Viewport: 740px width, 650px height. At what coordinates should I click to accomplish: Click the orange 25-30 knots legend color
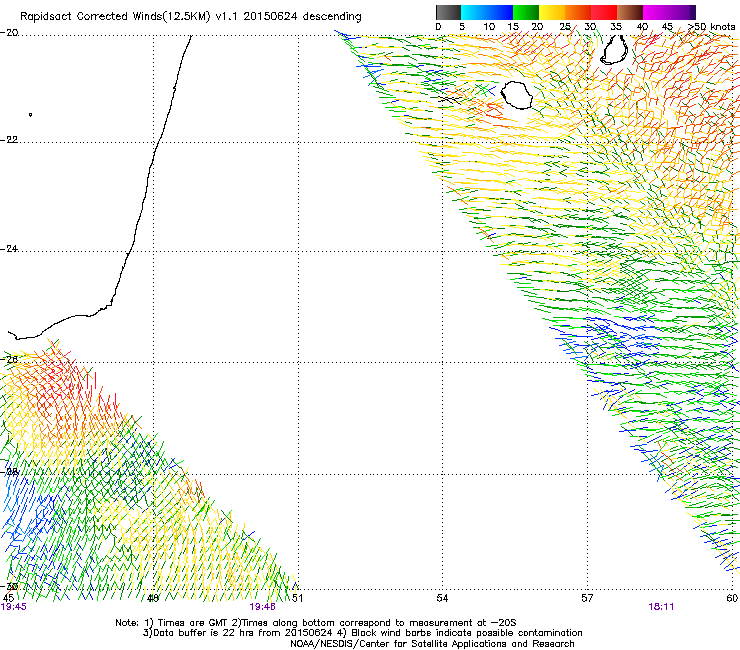click(578, 12)
